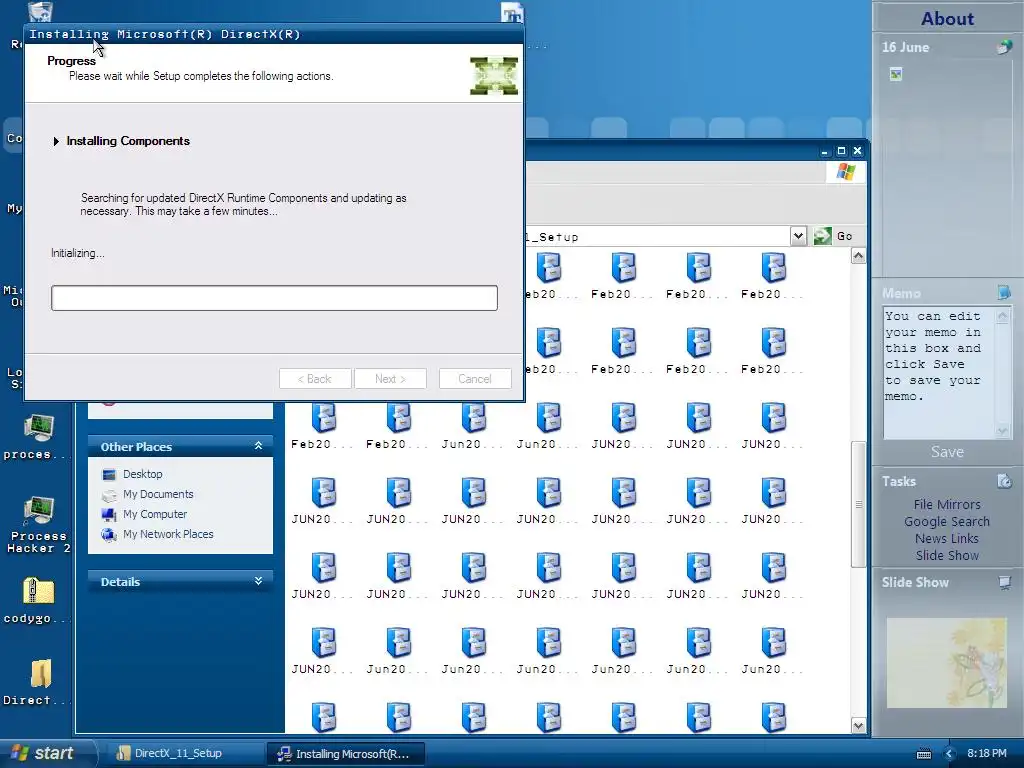Image resolution: width=1024 pixels, height=768 pixels.
Task: Click the Next button in DirectX setup
Action: [x=390, y=379]
